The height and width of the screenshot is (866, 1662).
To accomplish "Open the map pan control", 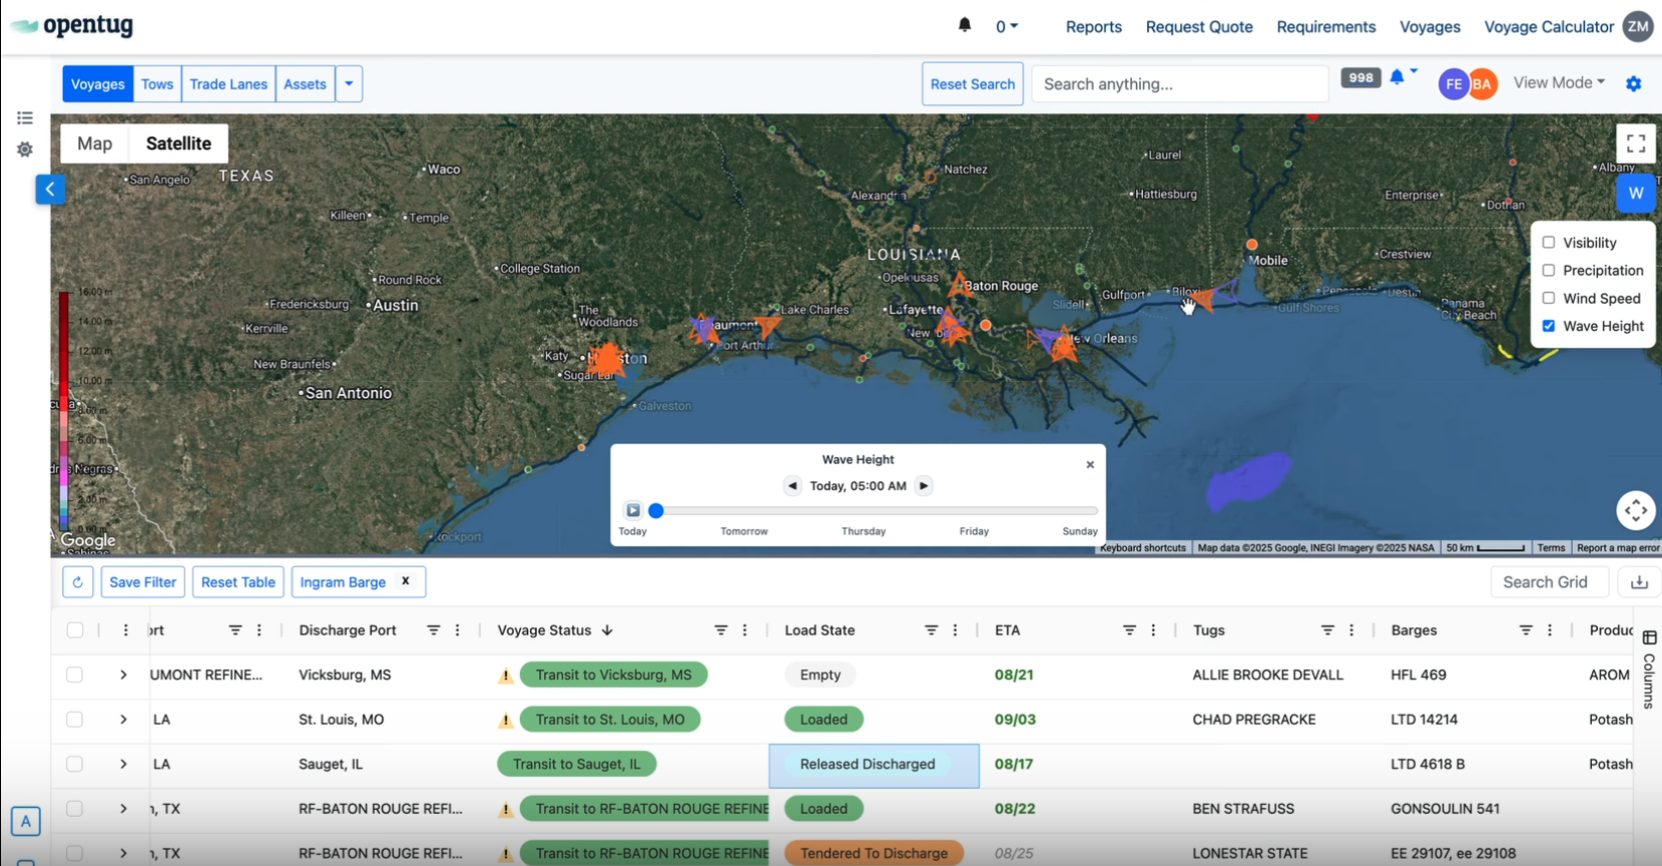I will (x=1636, y=510).
